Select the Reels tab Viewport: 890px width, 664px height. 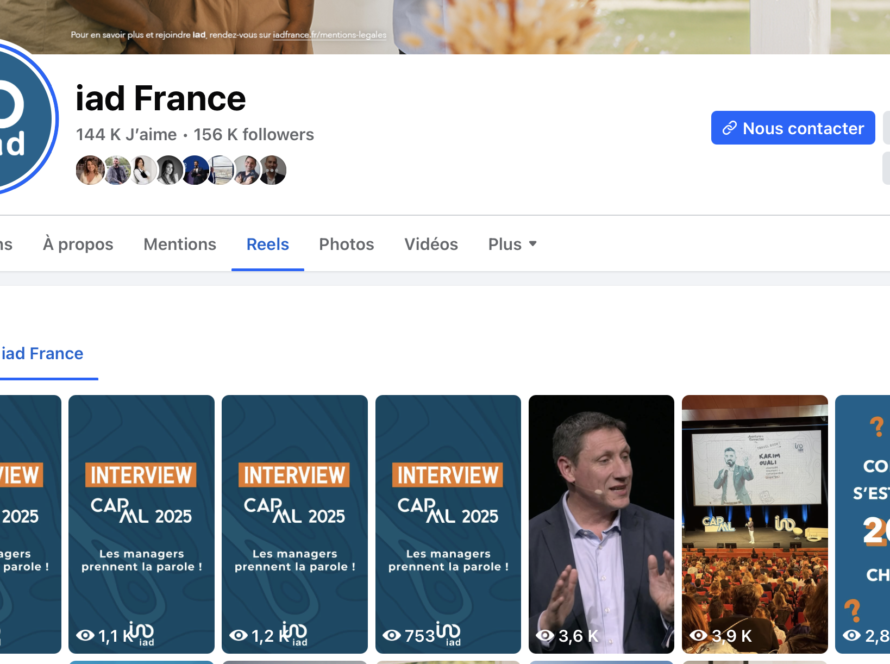267,244
